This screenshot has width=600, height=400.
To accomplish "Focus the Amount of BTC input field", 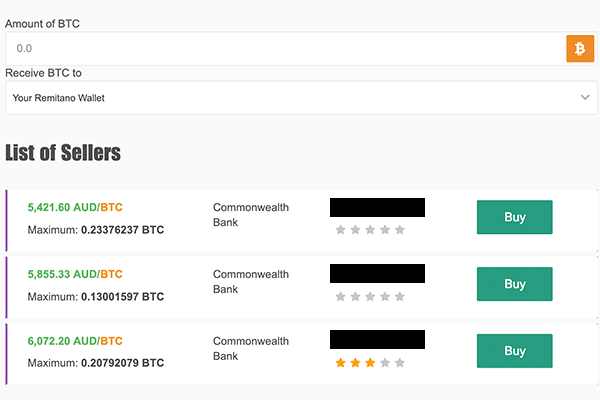I will [x=285, y=48].
